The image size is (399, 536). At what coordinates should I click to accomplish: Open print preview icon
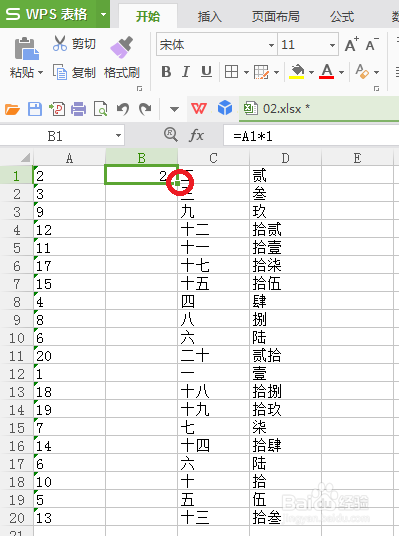point(101,109)
